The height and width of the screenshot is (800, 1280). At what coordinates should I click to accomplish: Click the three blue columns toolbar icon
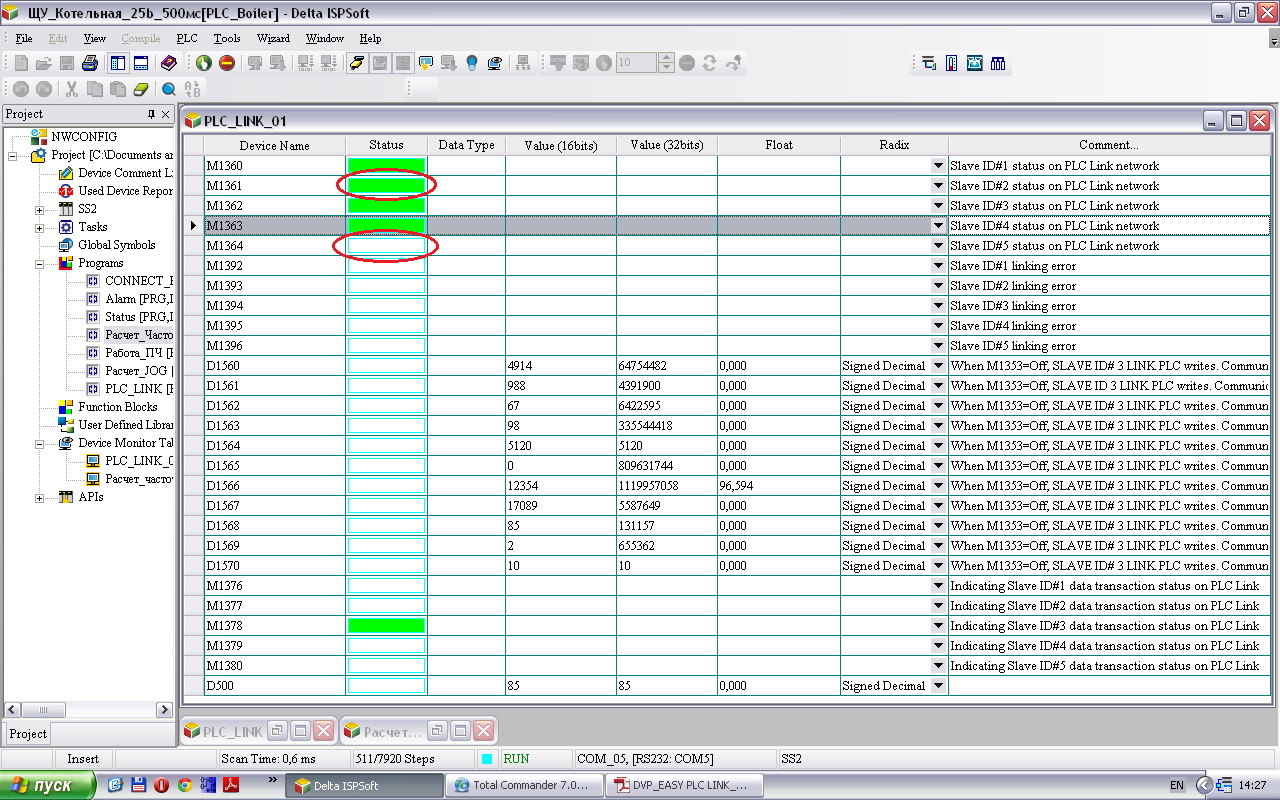997,63
